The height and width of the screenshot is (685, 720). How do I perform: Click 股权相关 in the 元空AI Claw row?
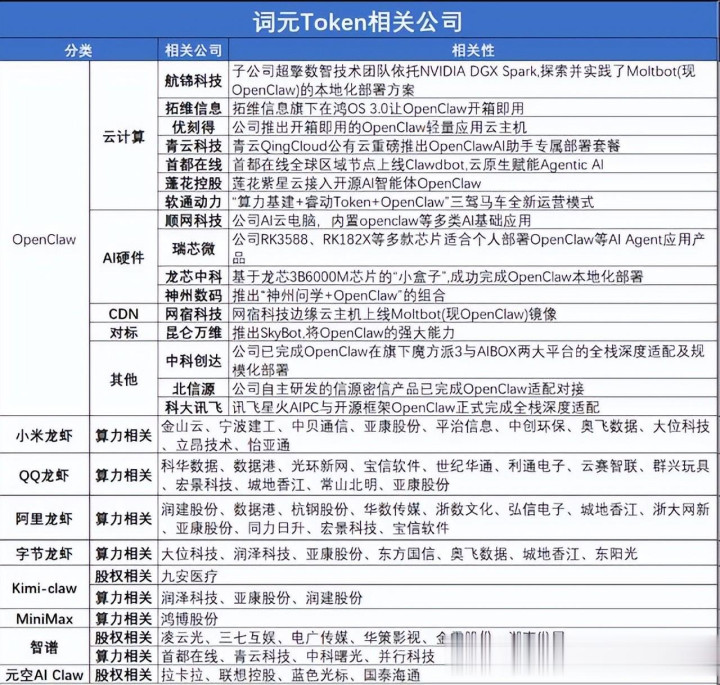[124, 675]
